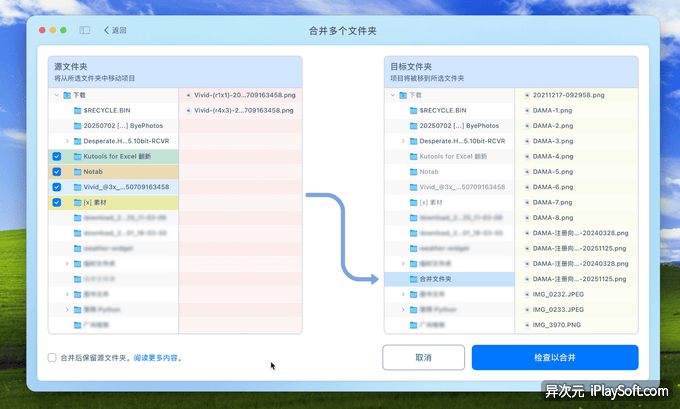
Task: Click the 检查以合并 button
Action: point(555,357)
